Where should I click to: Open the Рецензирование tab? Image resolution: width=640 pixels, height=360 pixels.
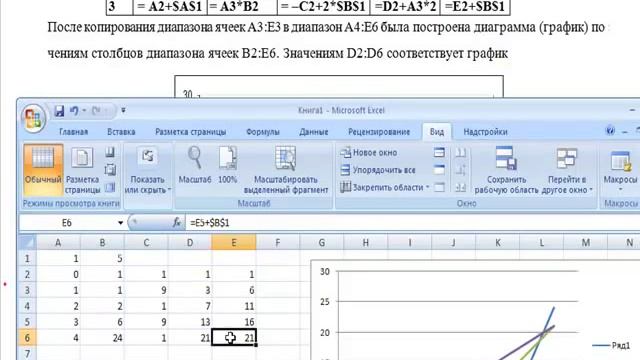379,132
